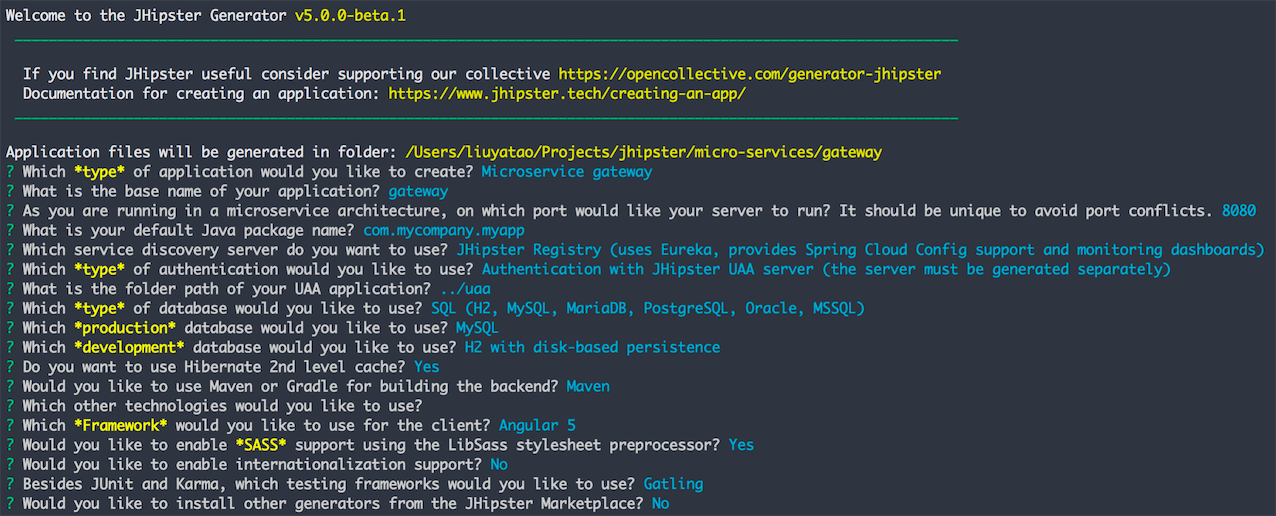The height and width of the screenshot is (516, 1276).
Task: Click the package name com.mycompany.myapp
Action: [x=444, y=230]
